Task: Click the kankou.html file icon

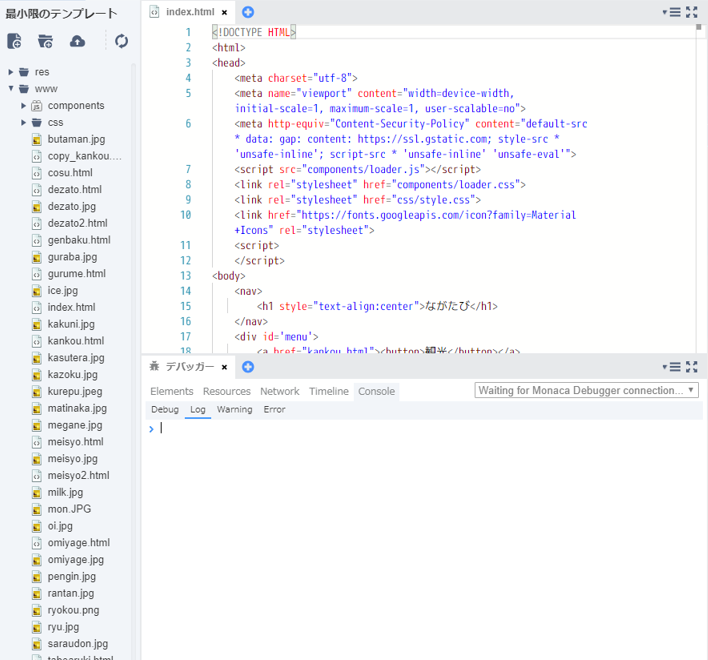Action: pos(37,341)
